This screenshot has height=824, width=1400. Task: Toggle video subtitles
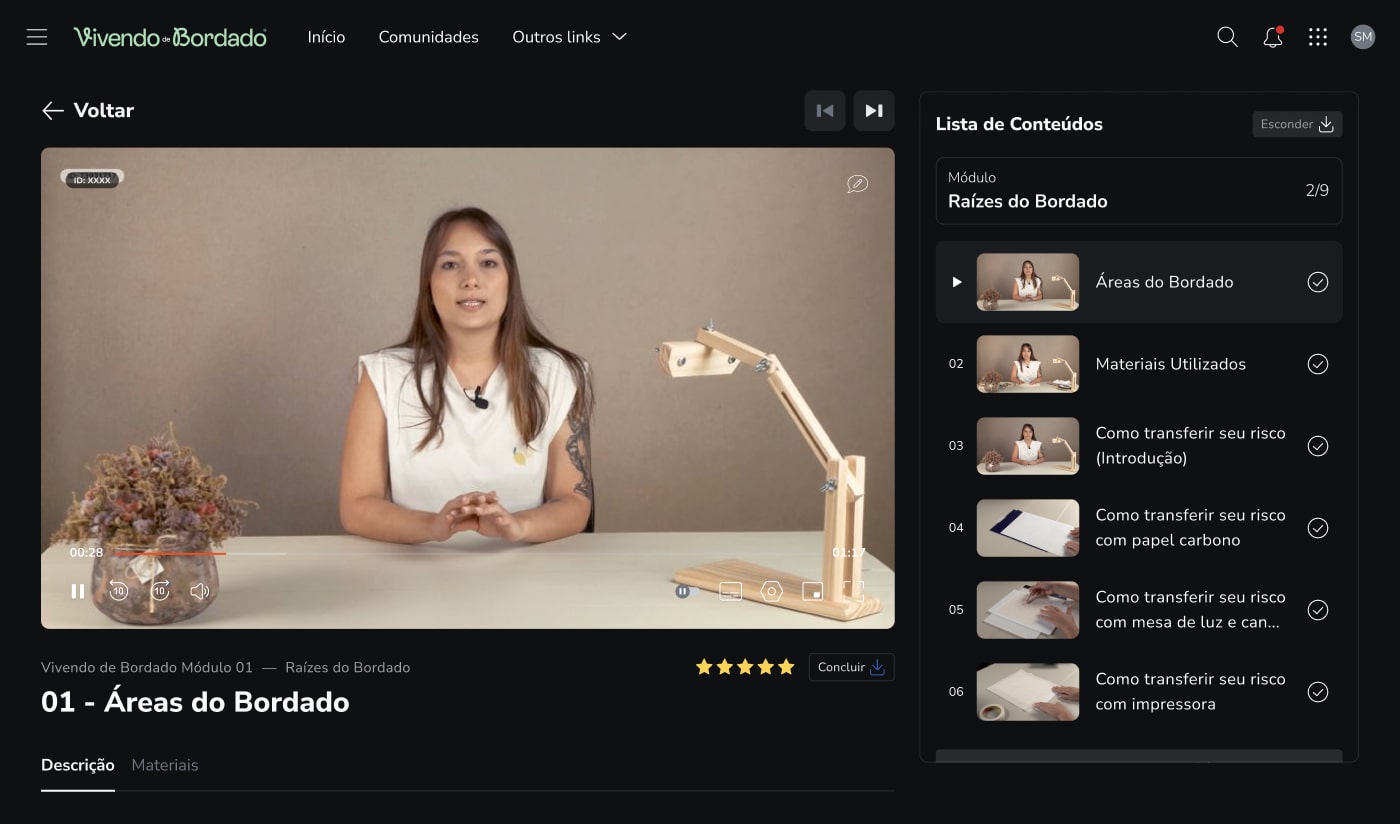coord(731,591)
